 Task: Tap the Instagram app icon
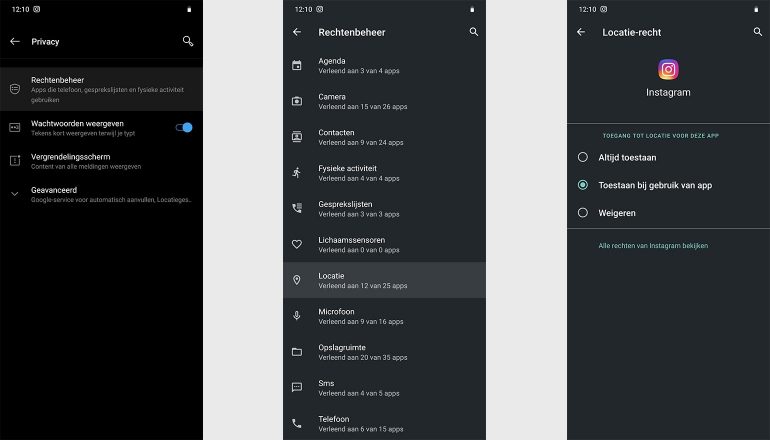click(668, 70)
